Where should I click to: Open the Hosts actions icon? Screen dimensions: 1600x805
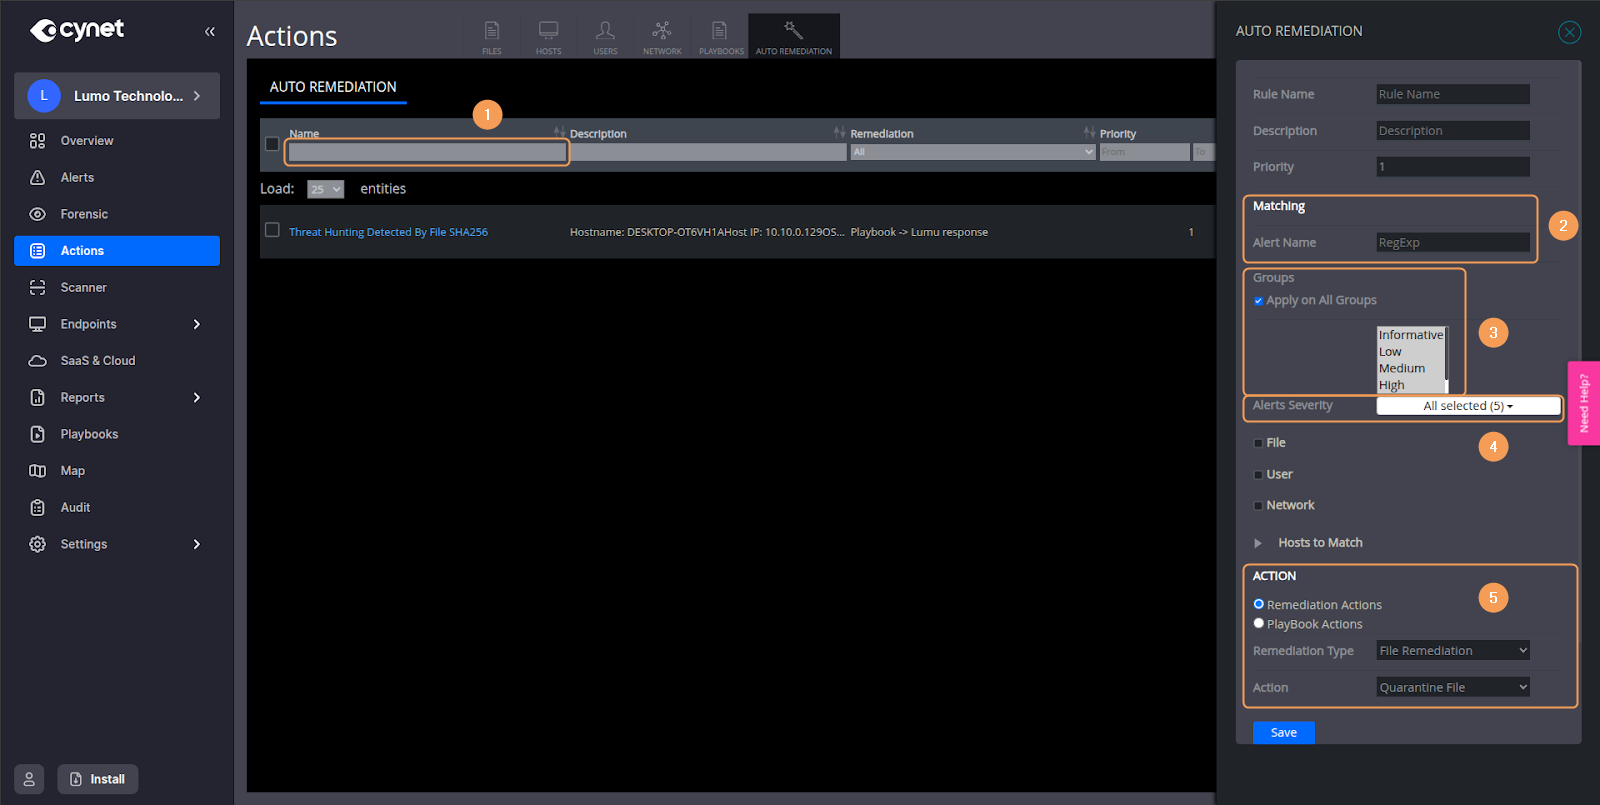click(x=548, y=36)
